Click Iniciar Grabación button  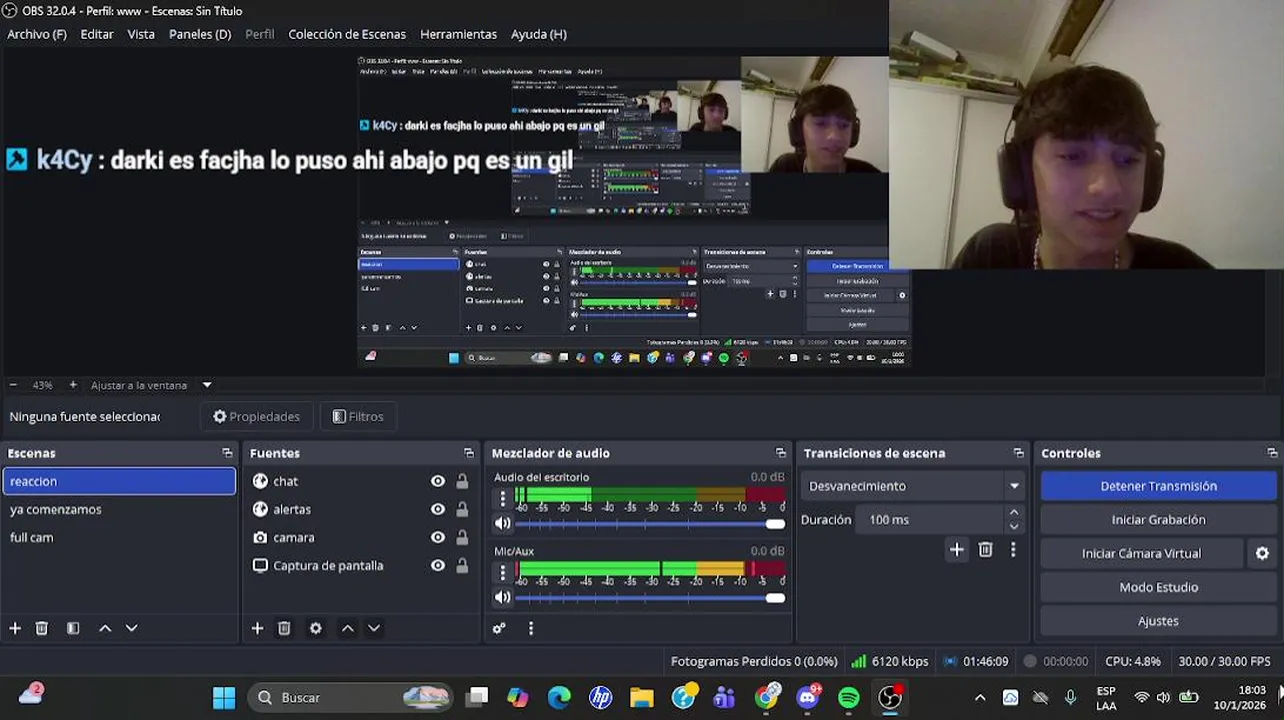(1158, 520)
